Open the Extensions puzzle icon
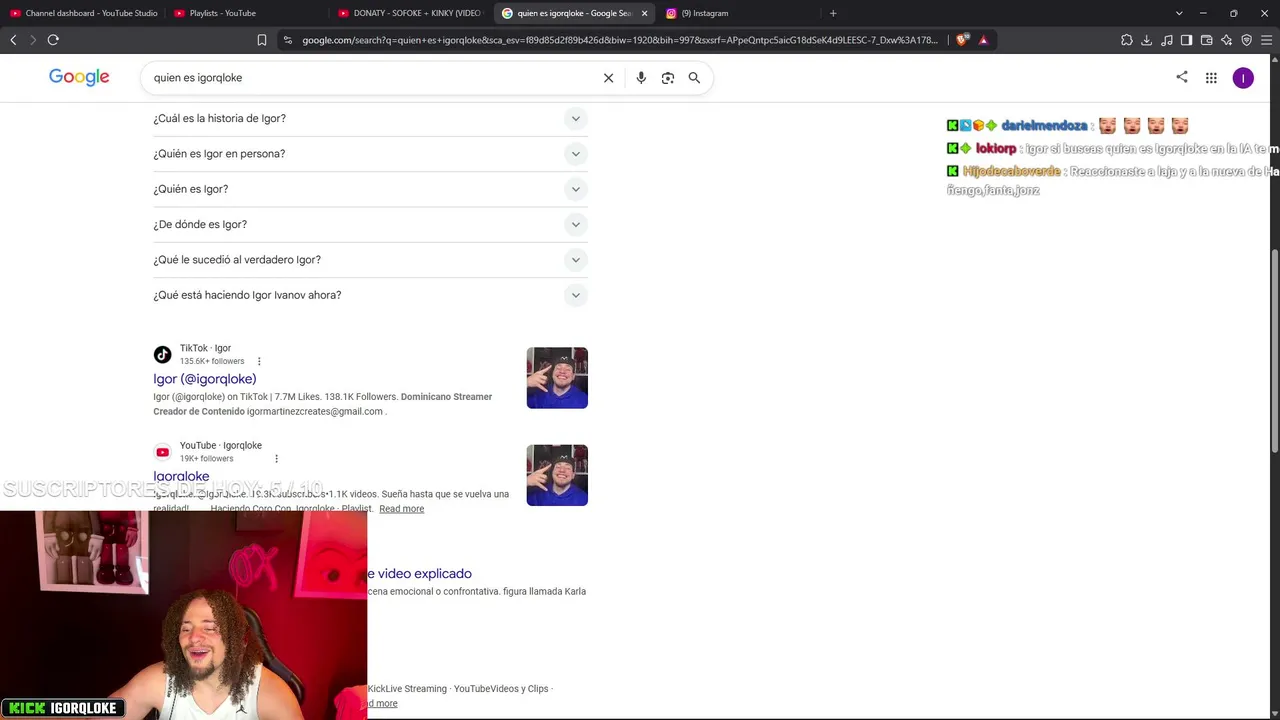The width and height of the screenshot is (1280, 720). pyautogui.click(x=1127, y=40)
